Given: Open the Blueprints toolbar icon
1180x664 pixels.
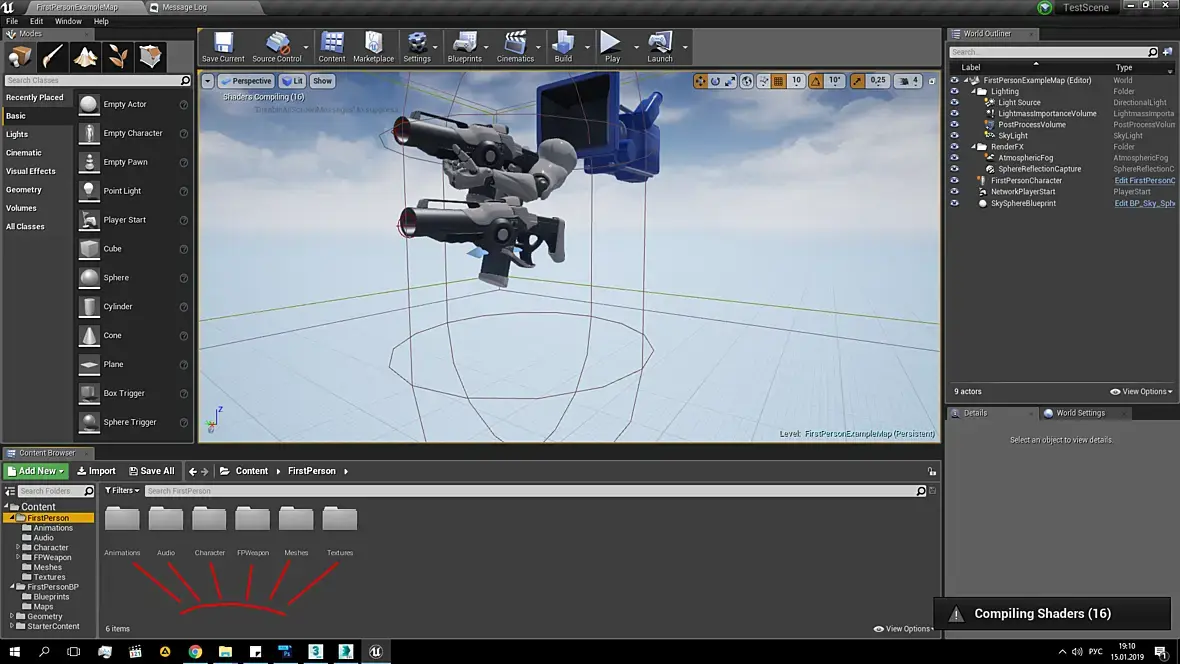Looking at the screenshot, I should click(464, 46).
